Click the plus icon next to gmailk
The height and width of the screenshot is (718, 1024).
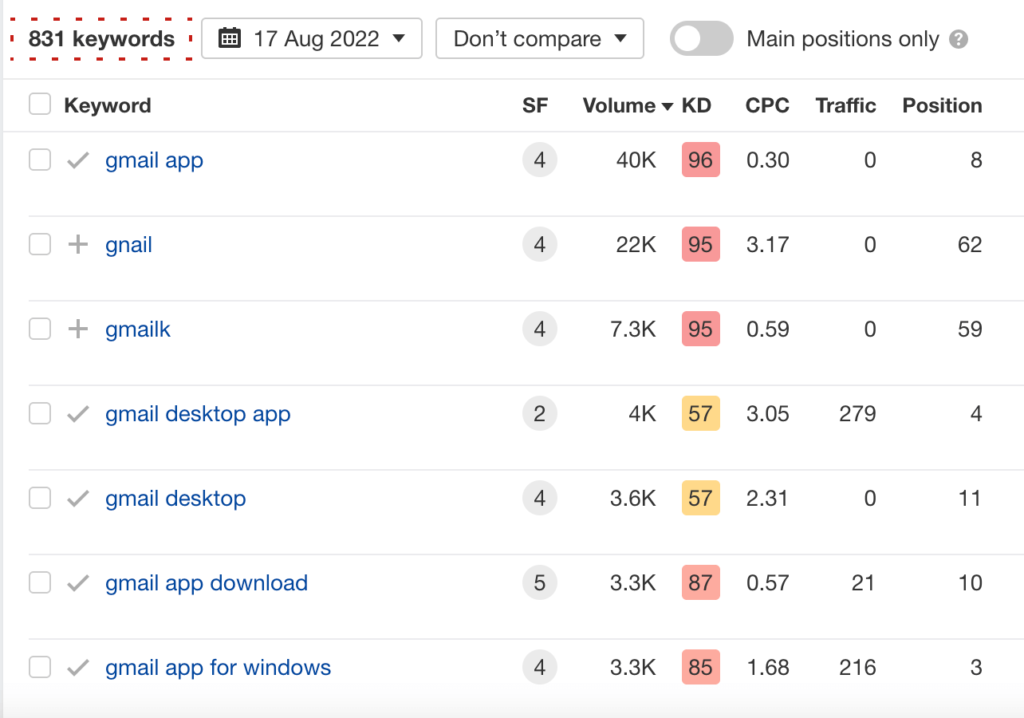pyautogui.click(x=78, y=329)
